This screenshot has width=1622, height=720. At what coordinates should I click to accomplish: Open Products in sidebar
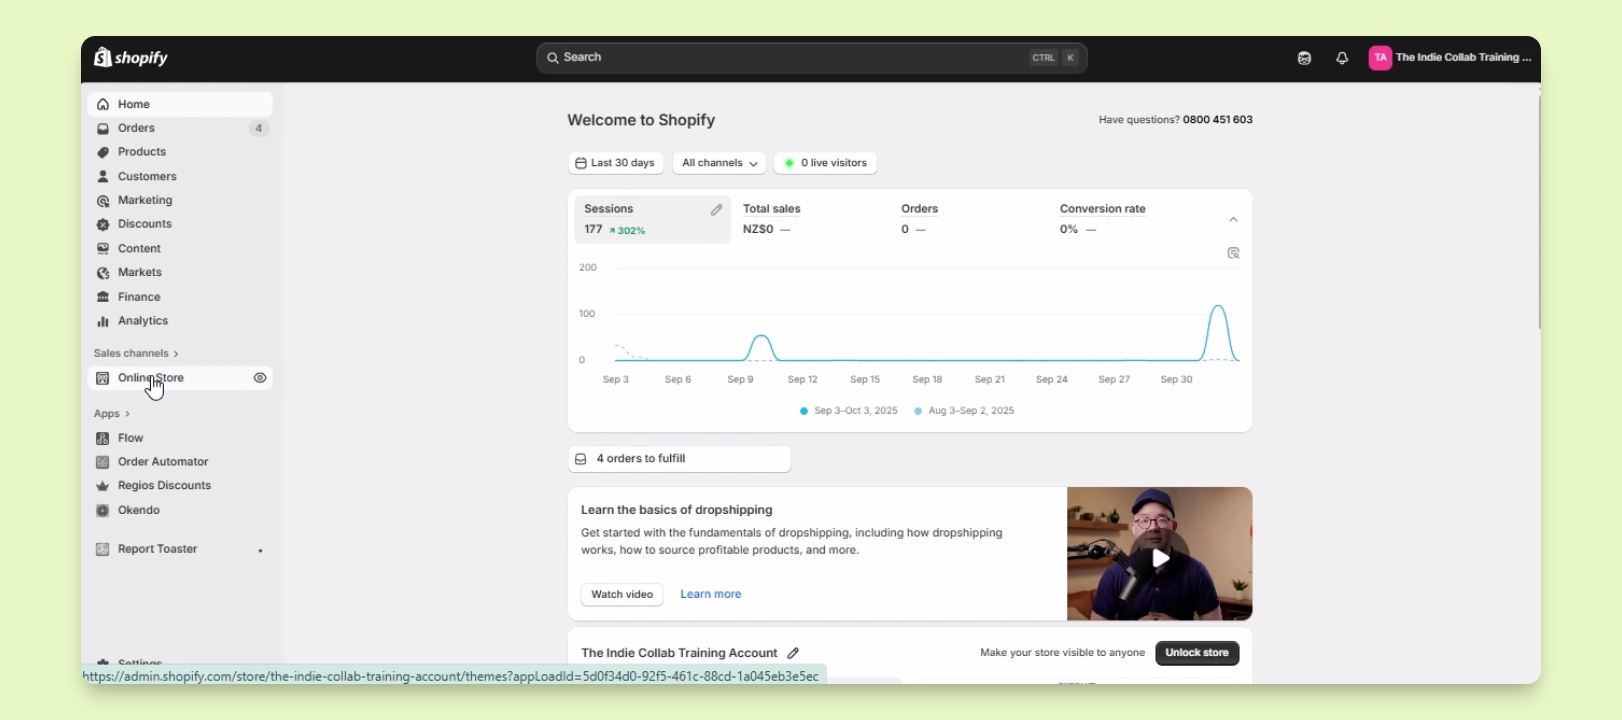(x=180, y=152)
